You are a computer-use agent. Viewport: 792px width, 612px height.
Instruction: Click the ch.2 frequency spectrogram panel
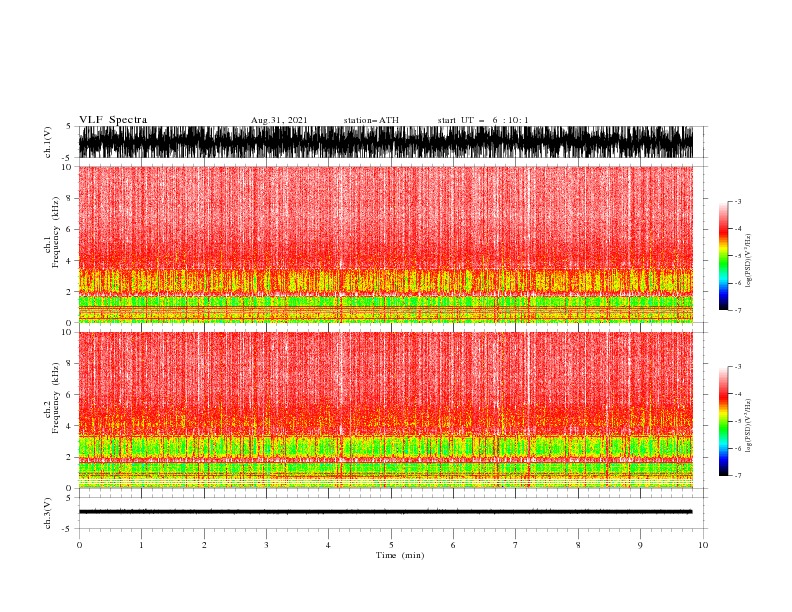coord(386,410)
